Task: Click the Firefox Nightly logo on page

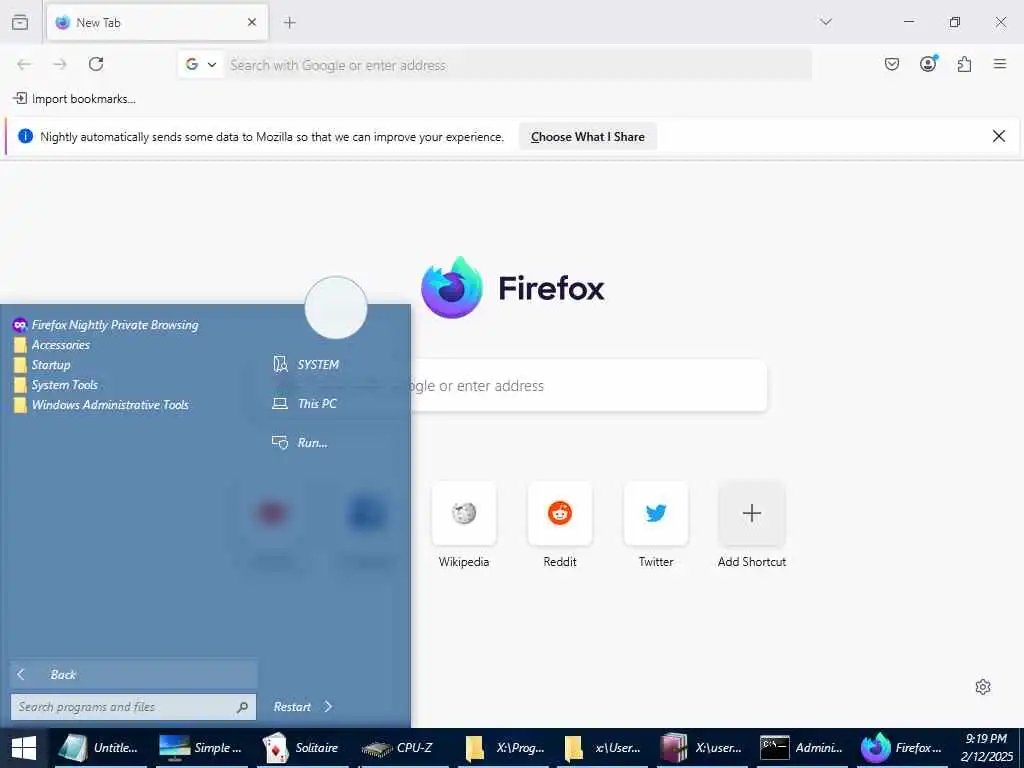Action: [x=451, y=287]
